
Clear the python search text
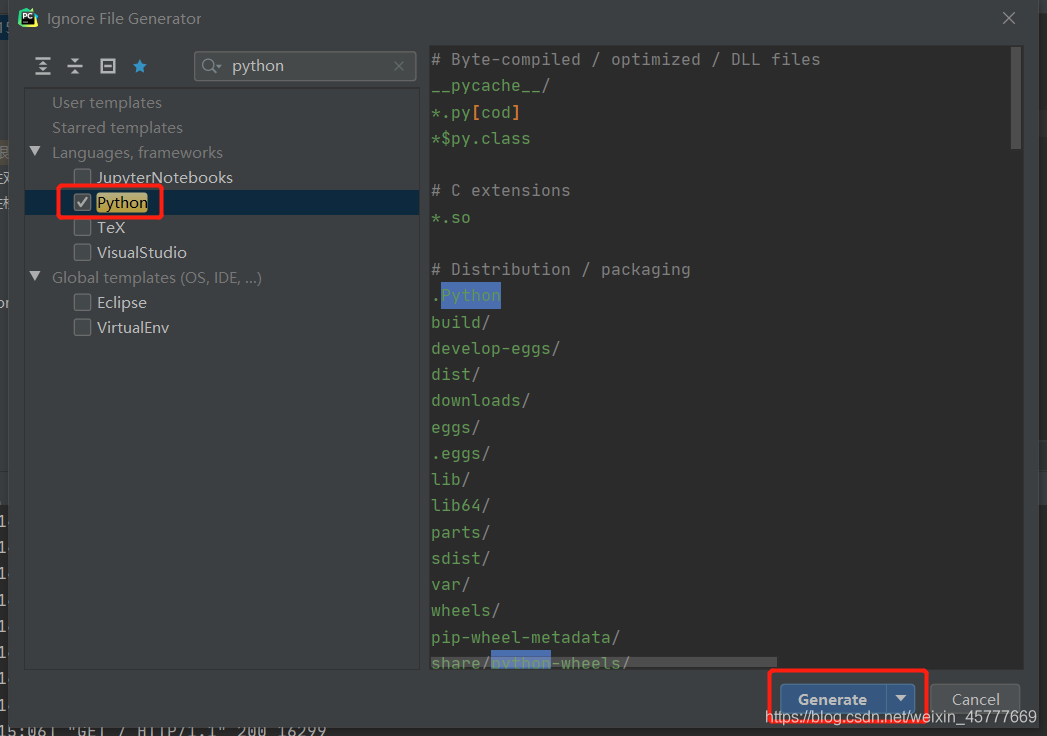click(399, 66)
